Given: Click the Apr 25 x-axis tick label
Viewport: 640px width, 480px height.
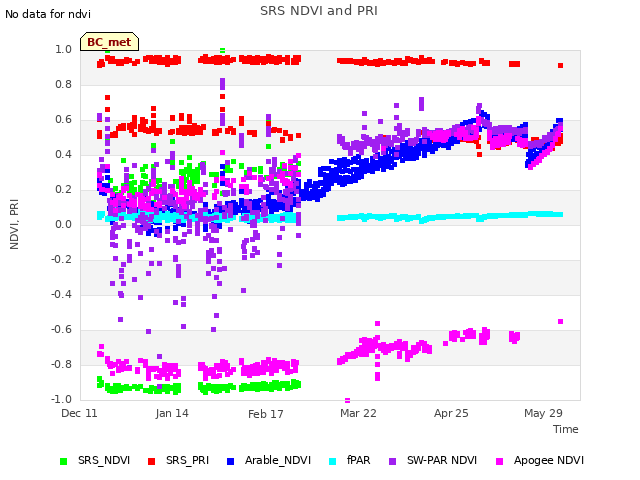Looking at the screenshot, I should (x=451, y=413).
